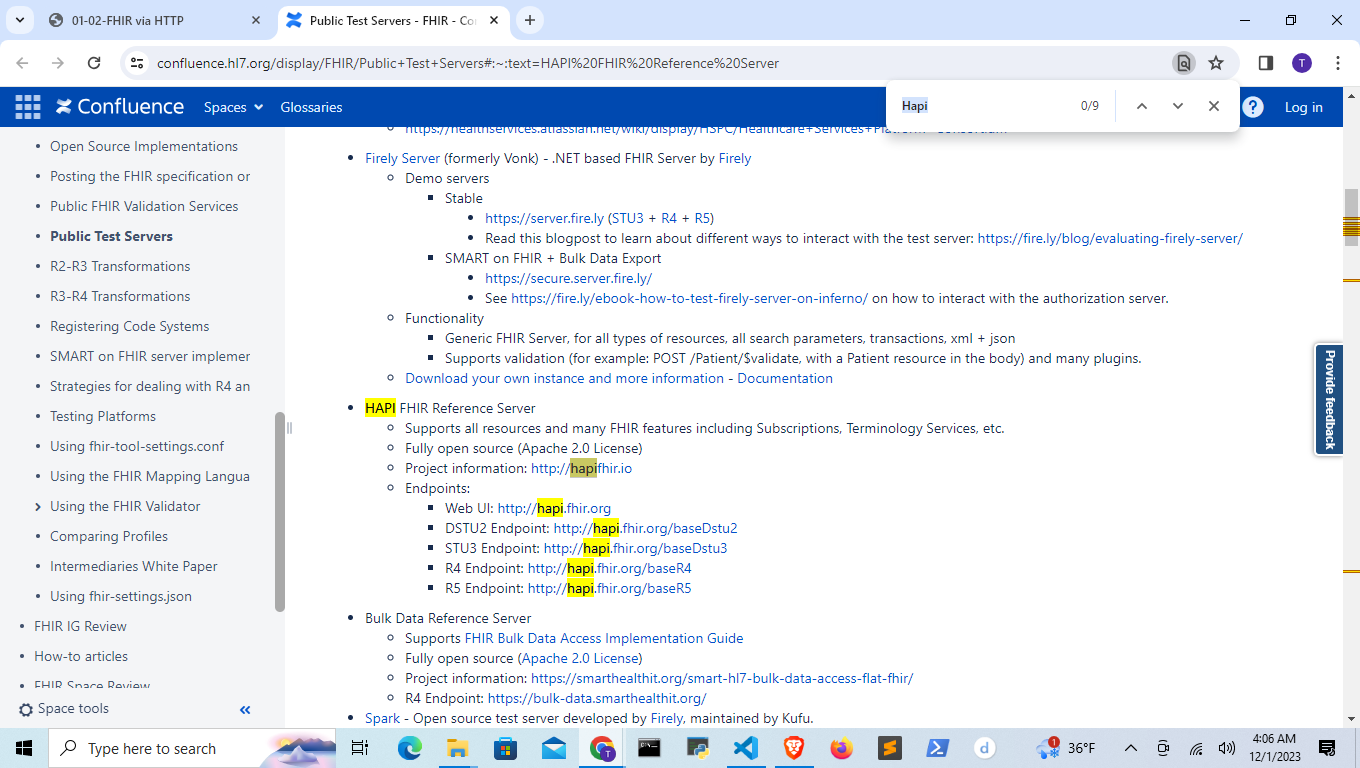Click the Provide feedback side tab

pos(1329,400)
